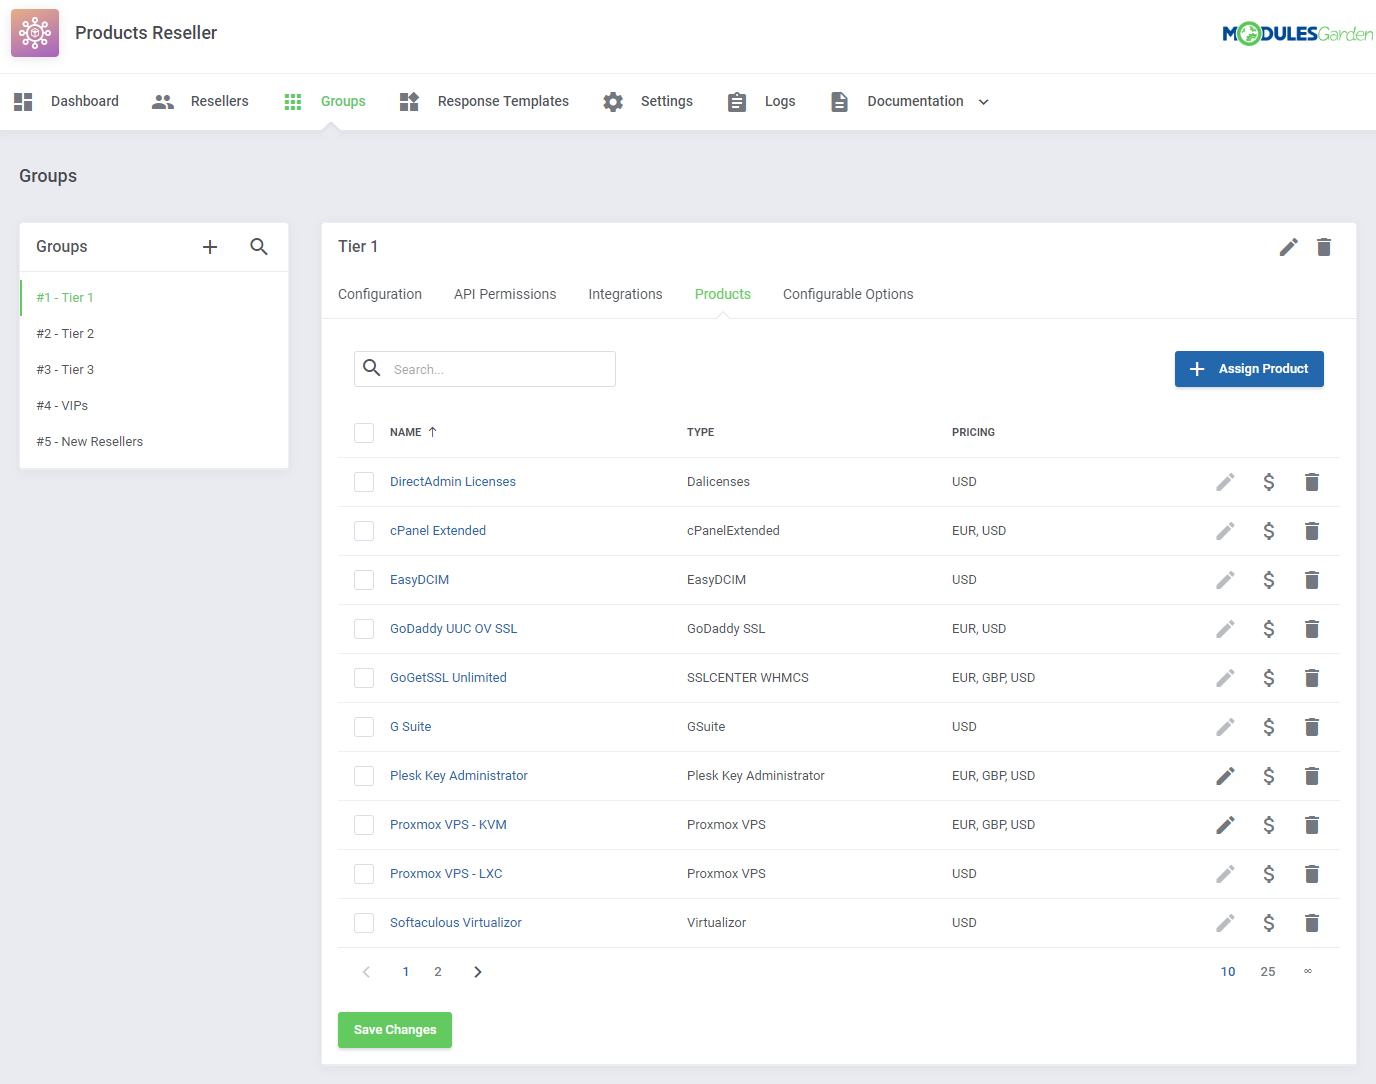
Task: Select the G Suite row checkbox
Action: click(x=364, y=727)
